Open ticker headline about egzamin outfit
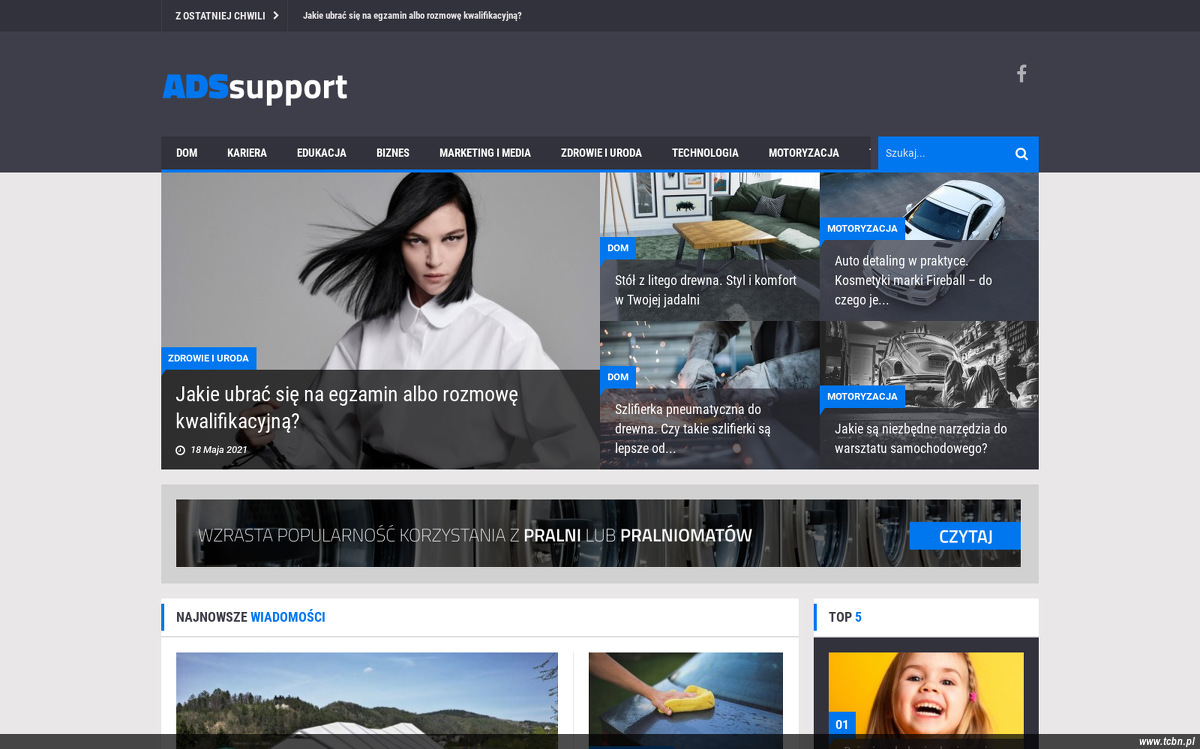1200x749 pixels. [412, 15]
